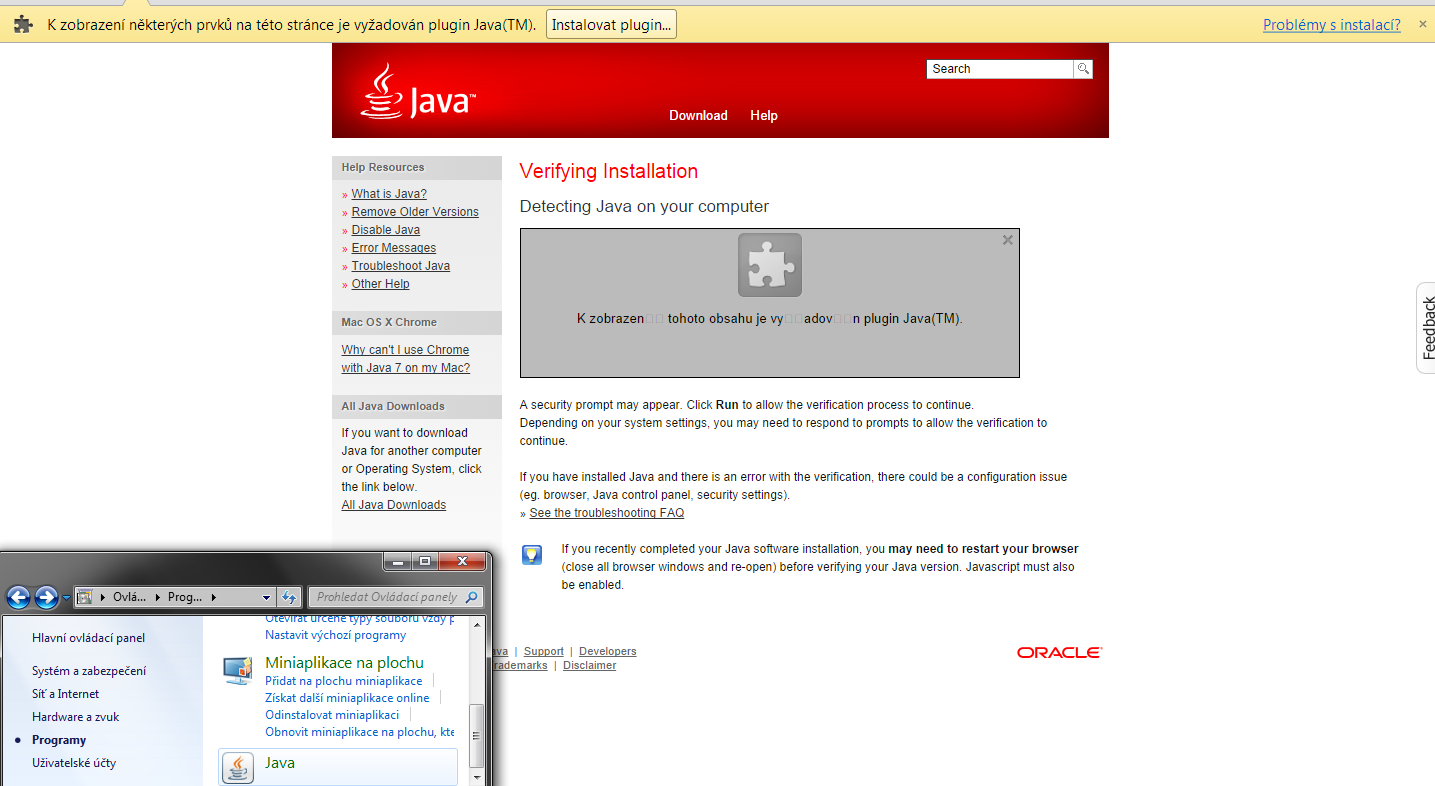The height and width of the screenshot is (786, 1435).
Task: Open the Troubleshoot Java link
Action: pos(401,266)
